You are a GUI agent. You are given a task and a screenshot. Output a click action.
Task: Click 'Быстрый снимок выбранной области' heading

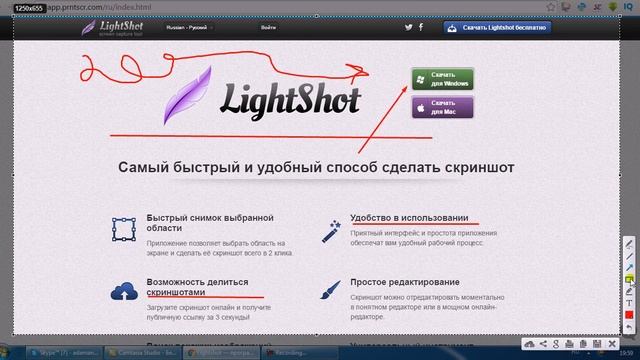210,223
